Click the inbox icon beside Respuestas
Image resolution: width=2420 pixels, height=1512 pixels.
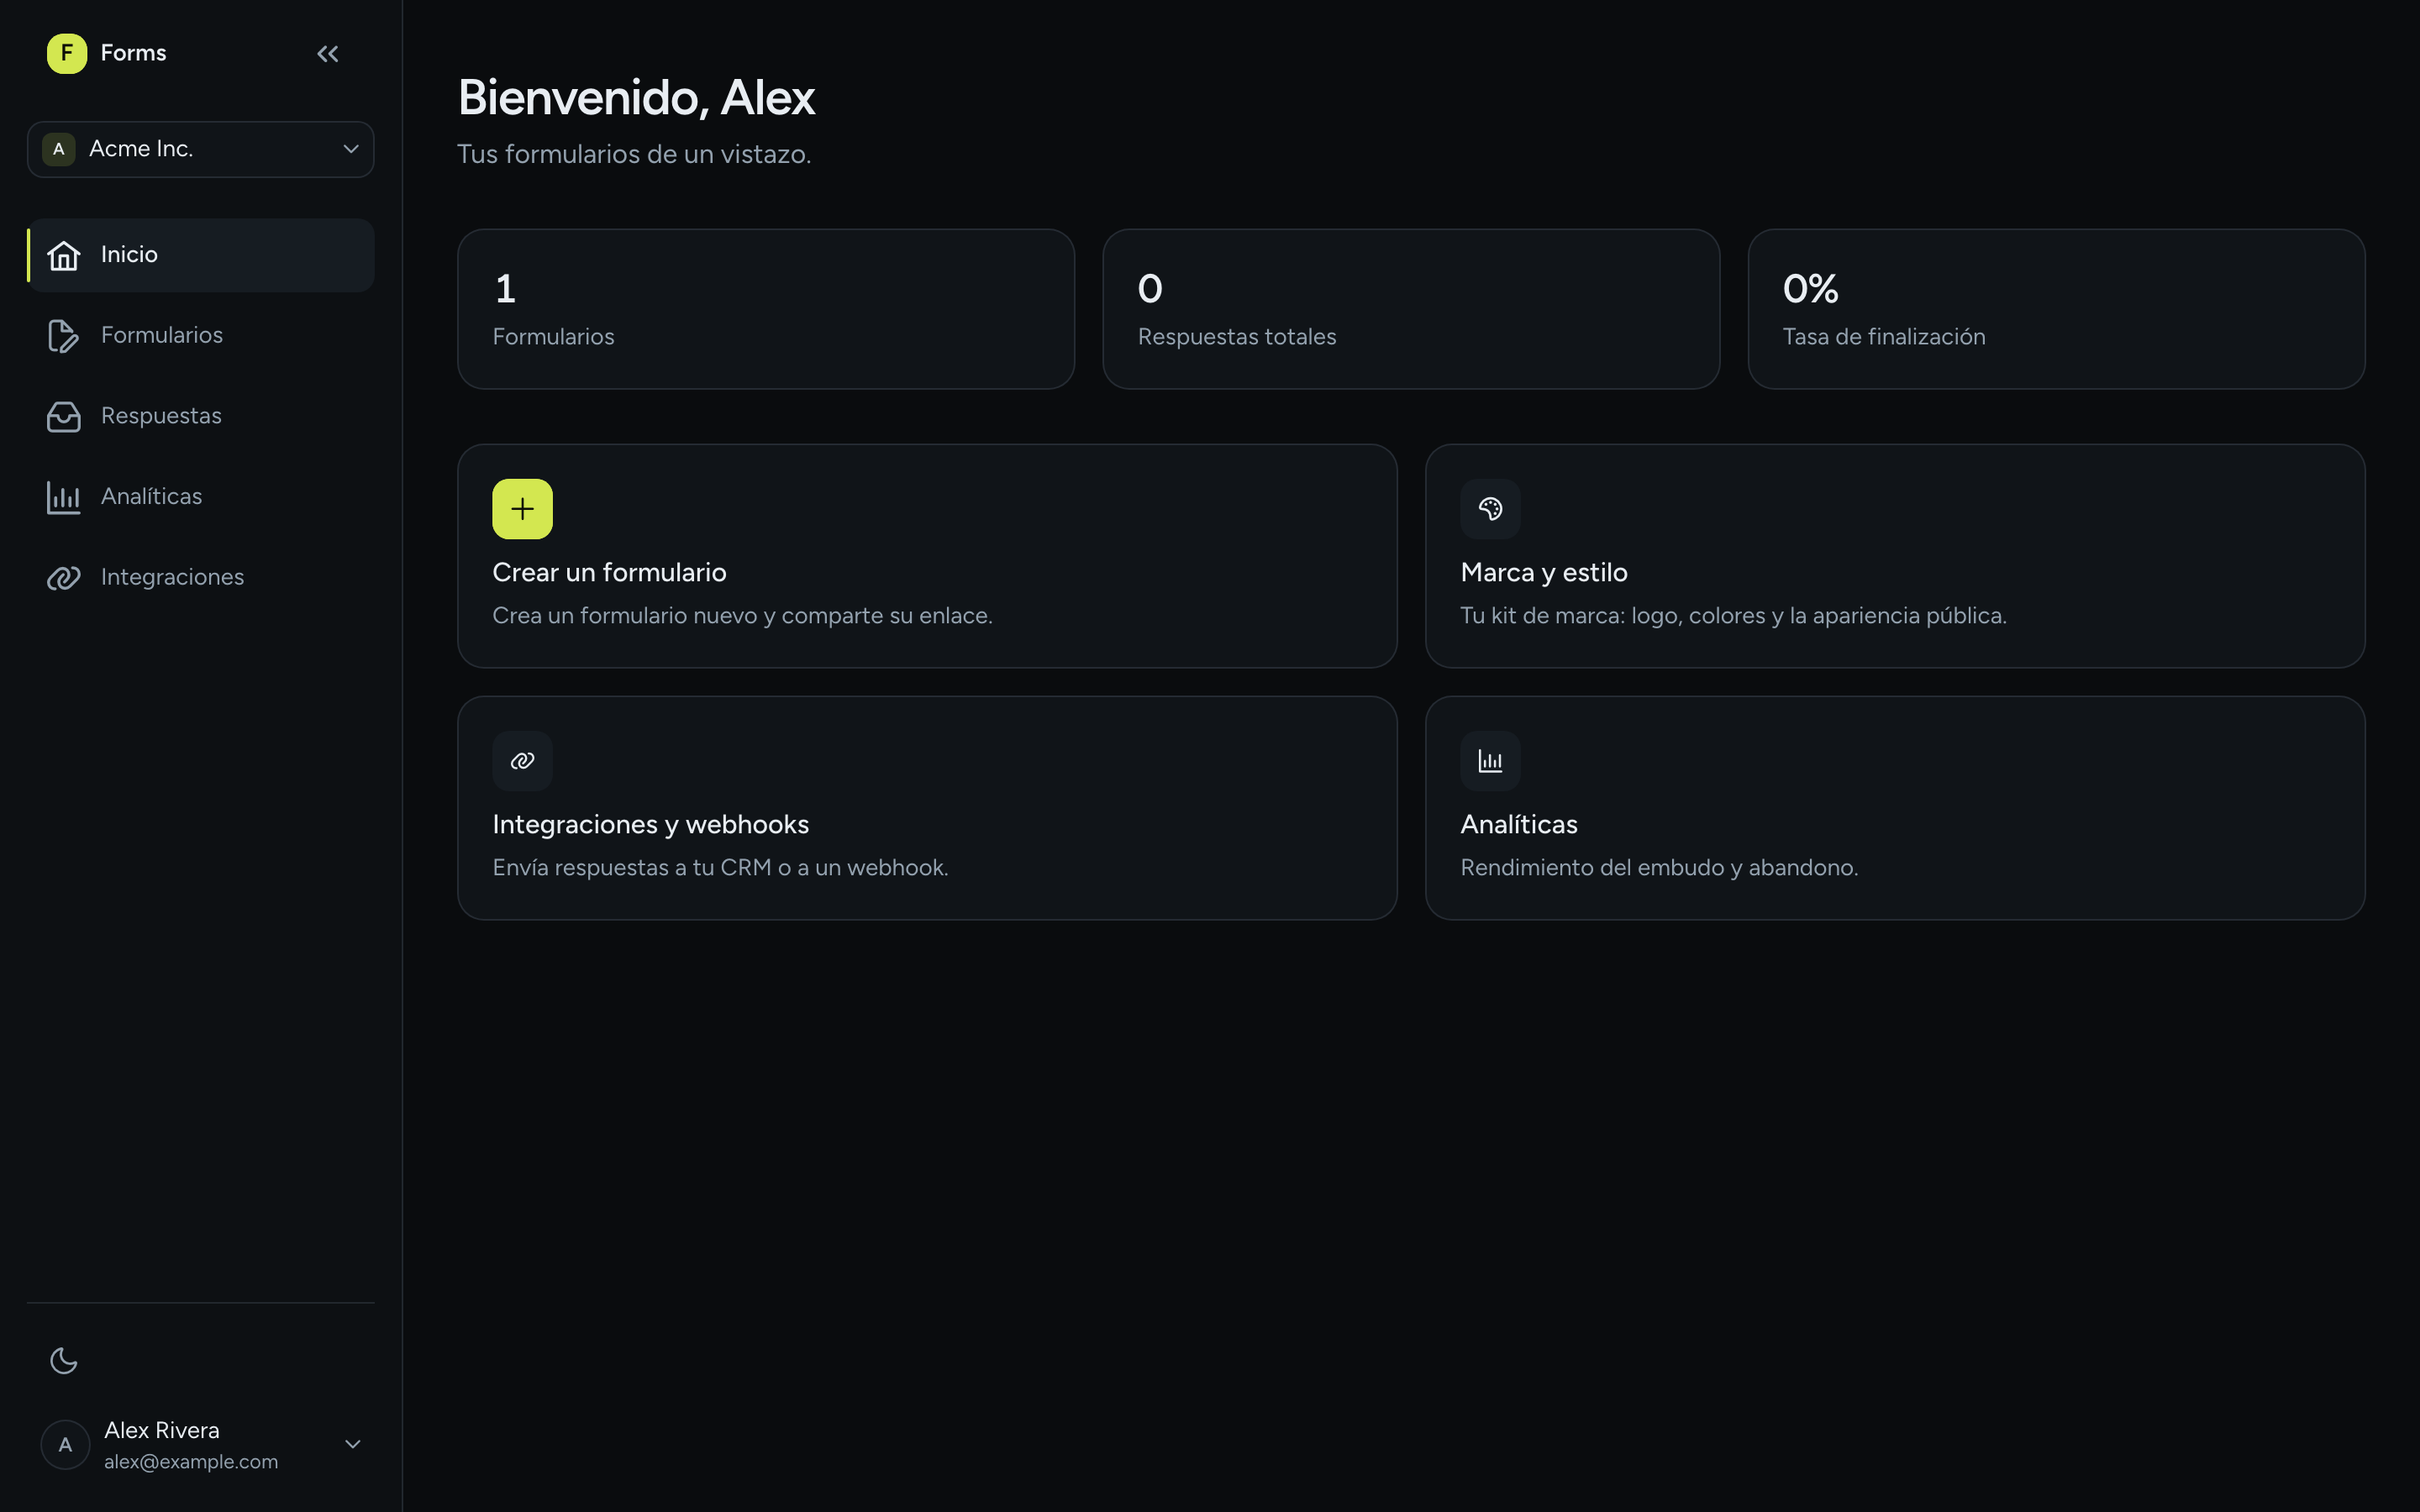point(64,416)
